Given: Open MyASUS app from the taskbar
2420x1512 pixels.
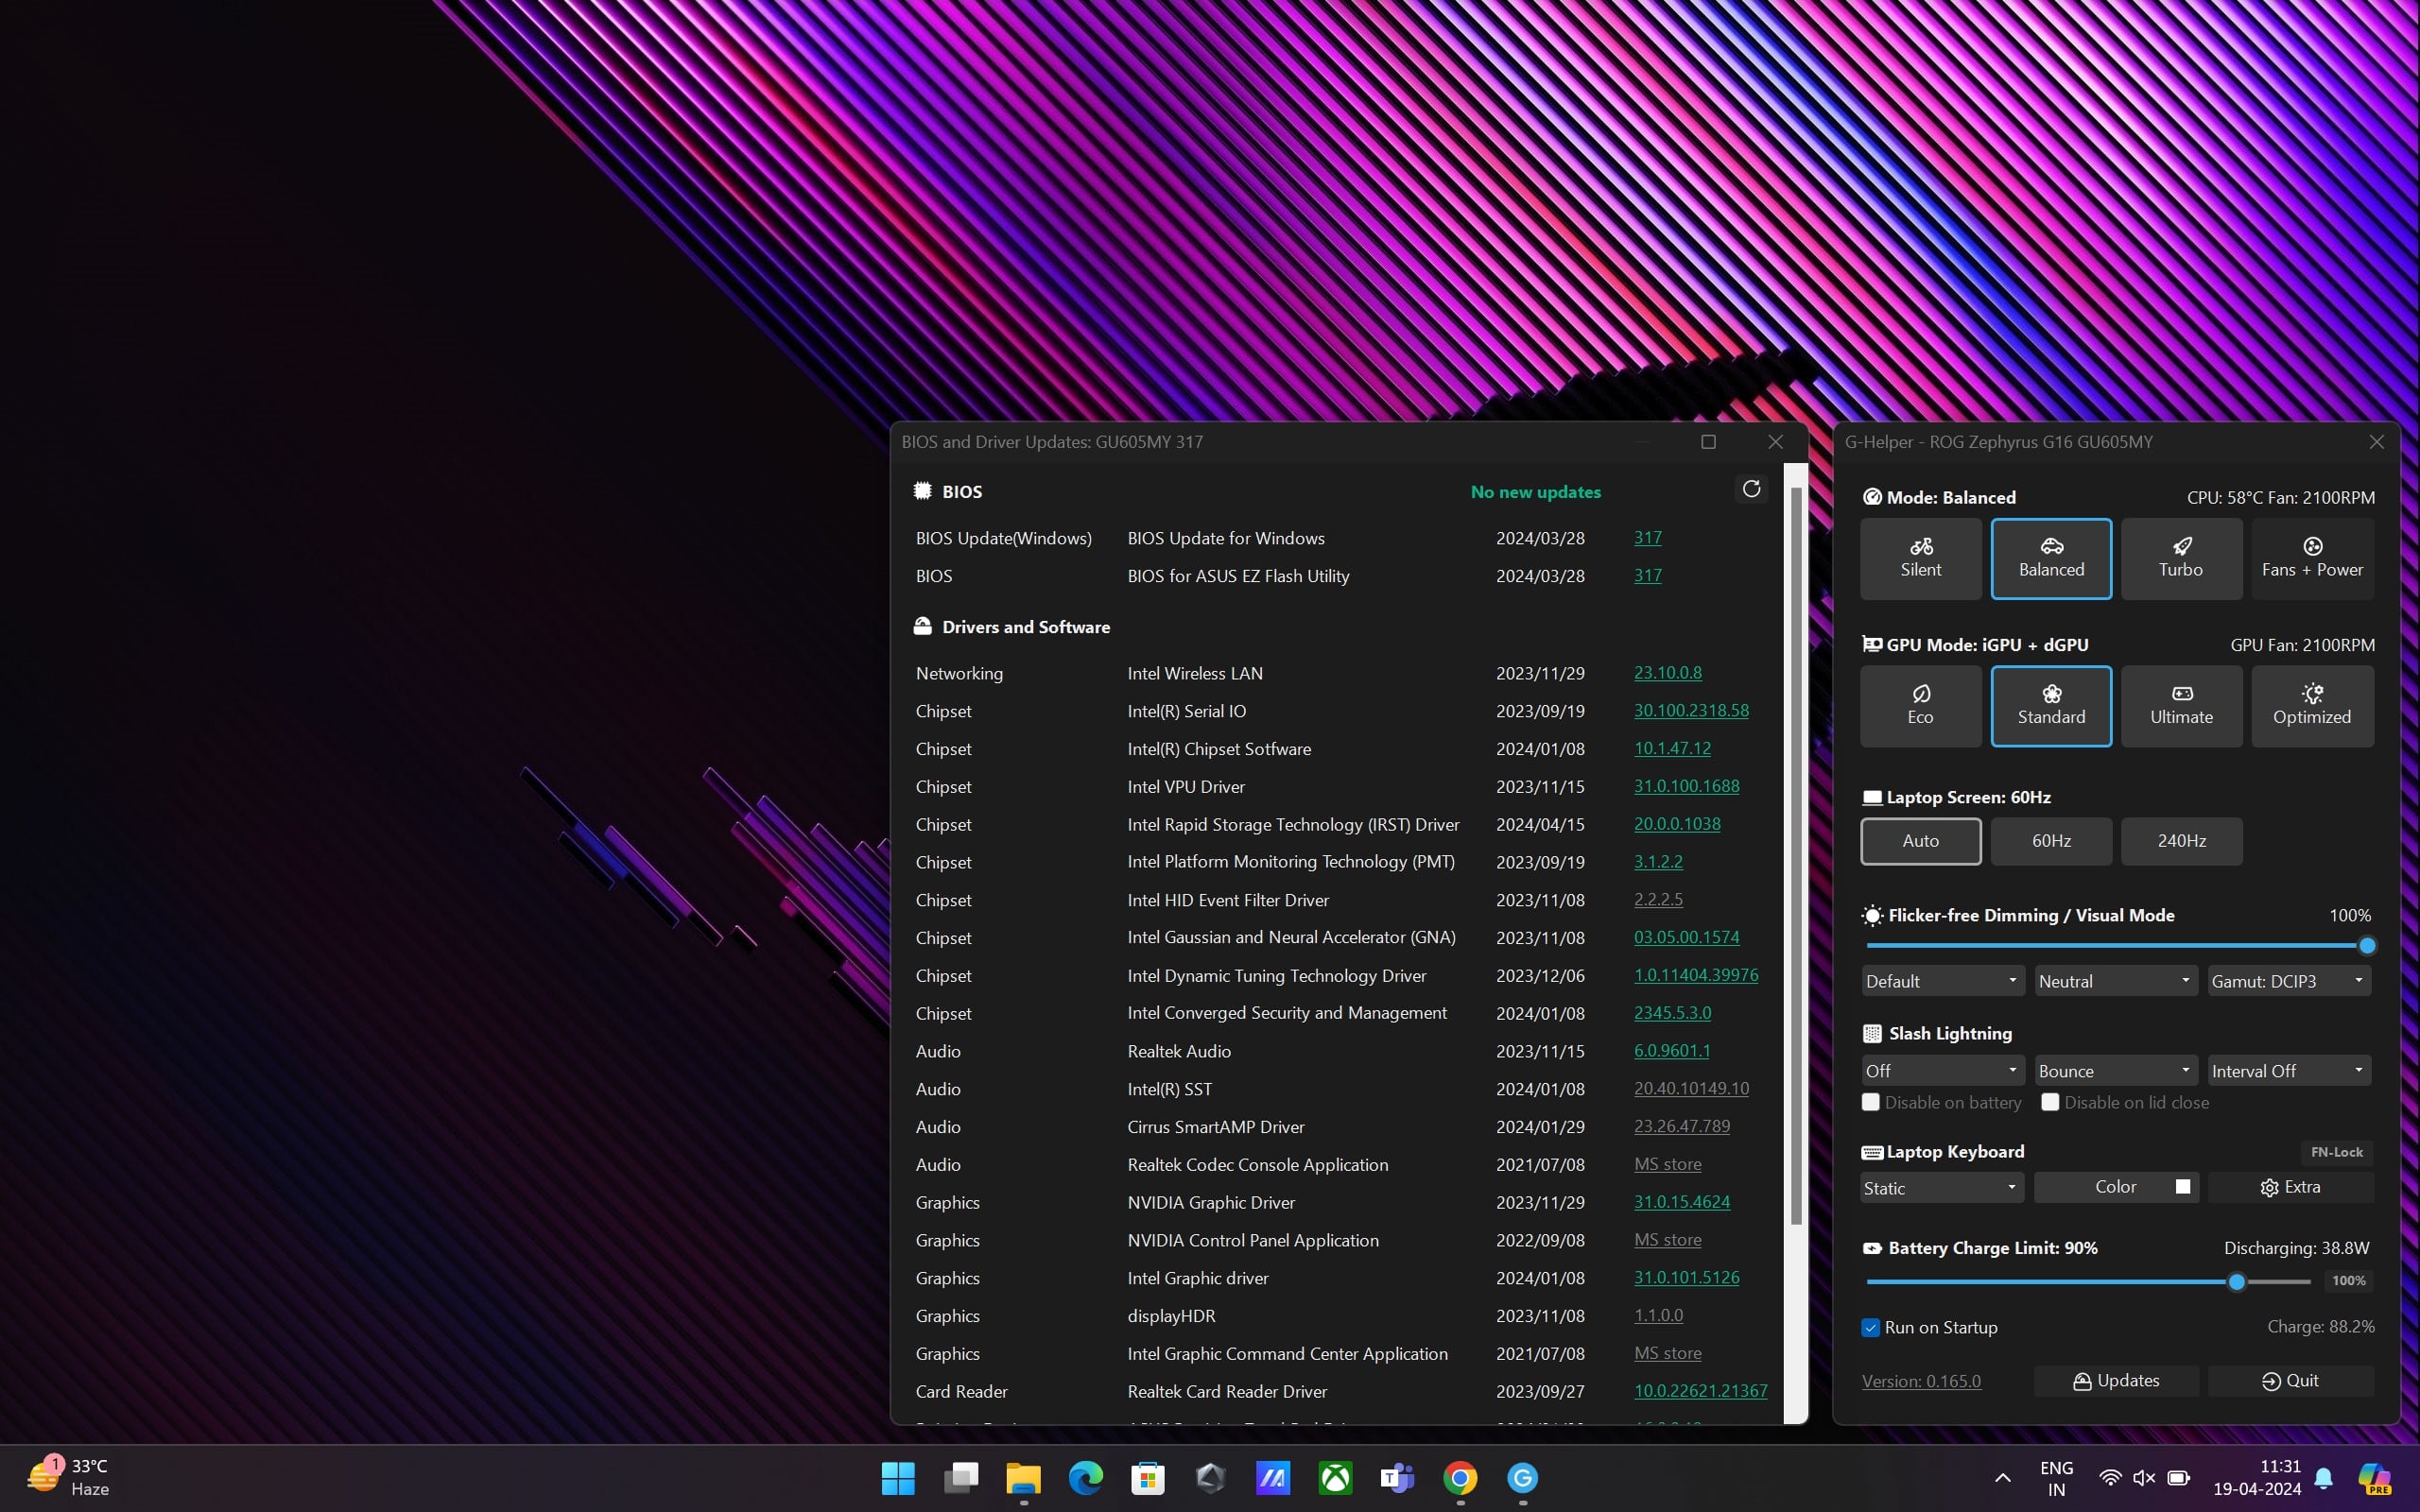Looking at the screenshot, I should [x=1273, y=1478].
